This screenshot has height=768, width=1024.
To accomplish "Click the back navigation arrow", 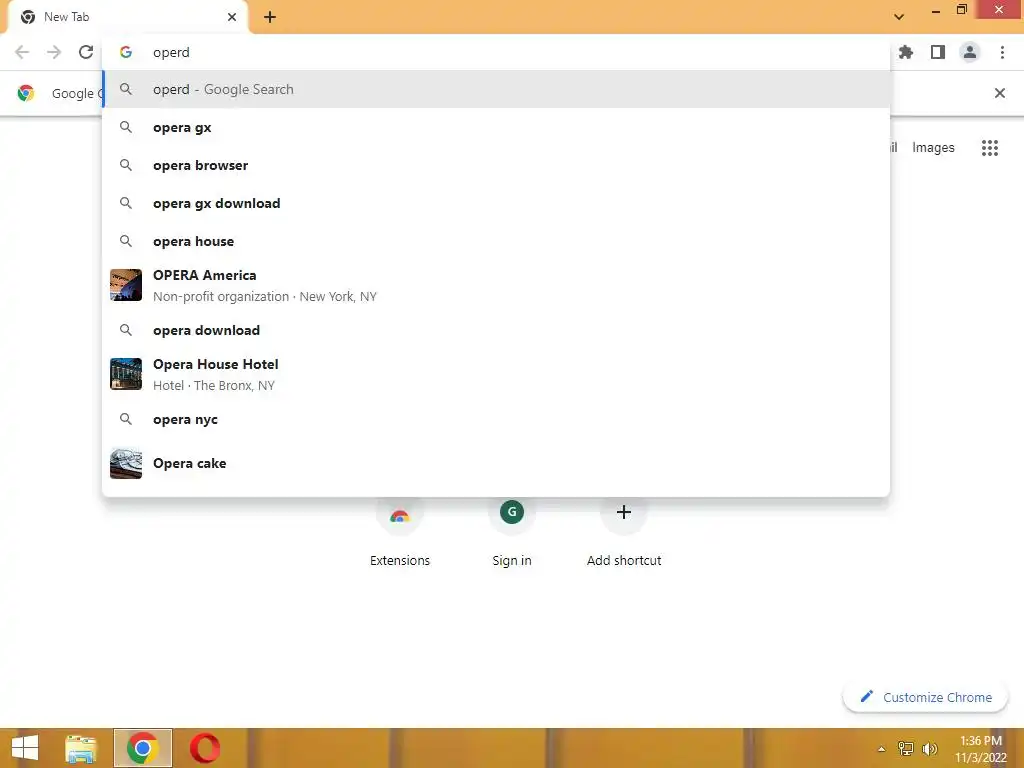I will tap(22, 52).
